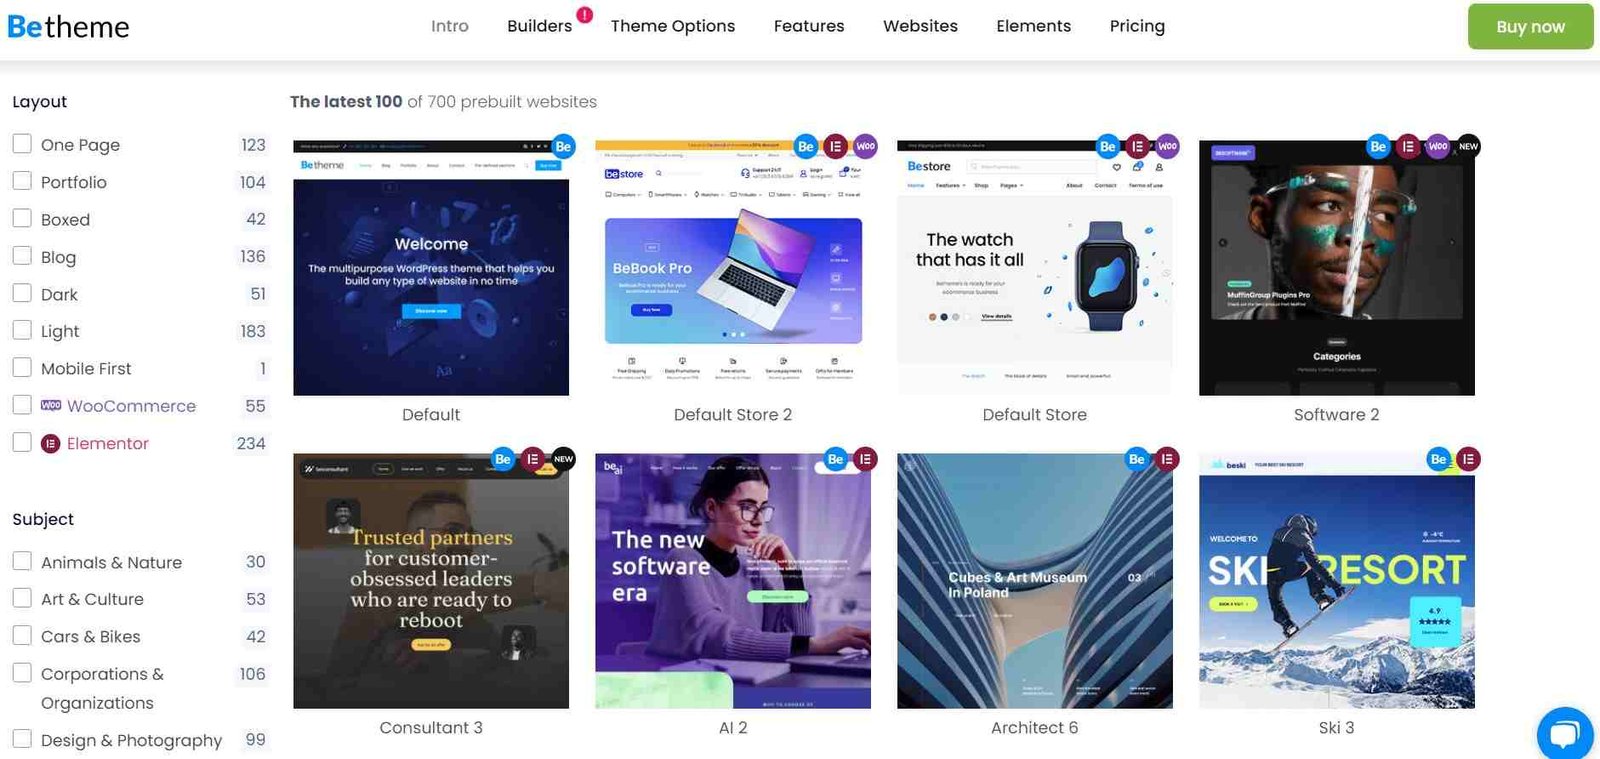This screenshot has width=1600, height=759.
Task: Tick the Art & Culture subject checkbox
Action: click(x=22, y=598)
